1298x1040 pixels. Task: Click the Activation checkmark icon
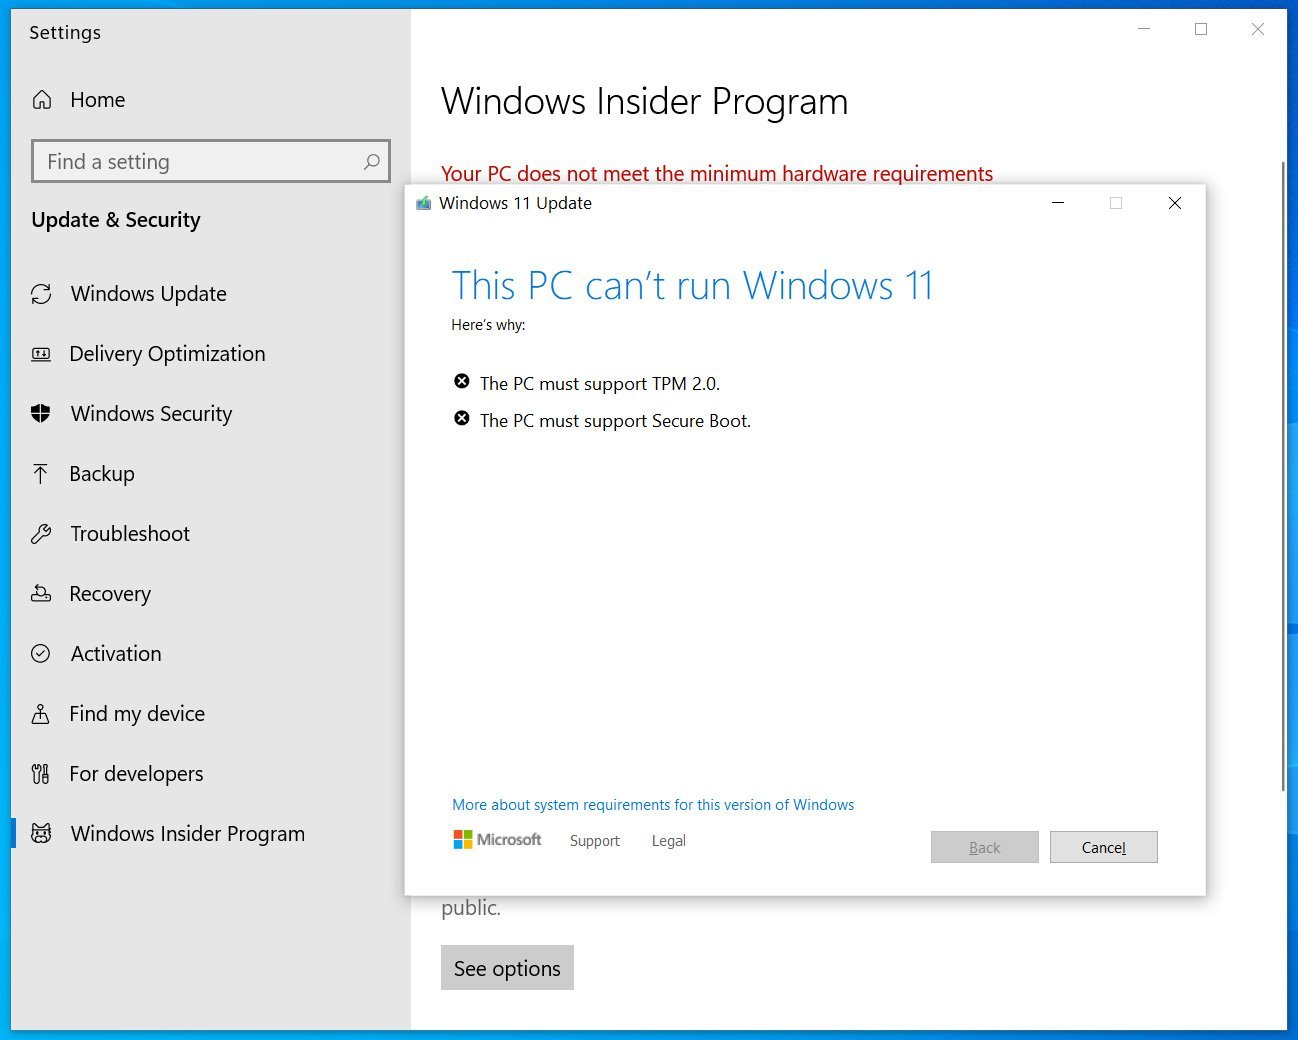click(x=41, y=653)
